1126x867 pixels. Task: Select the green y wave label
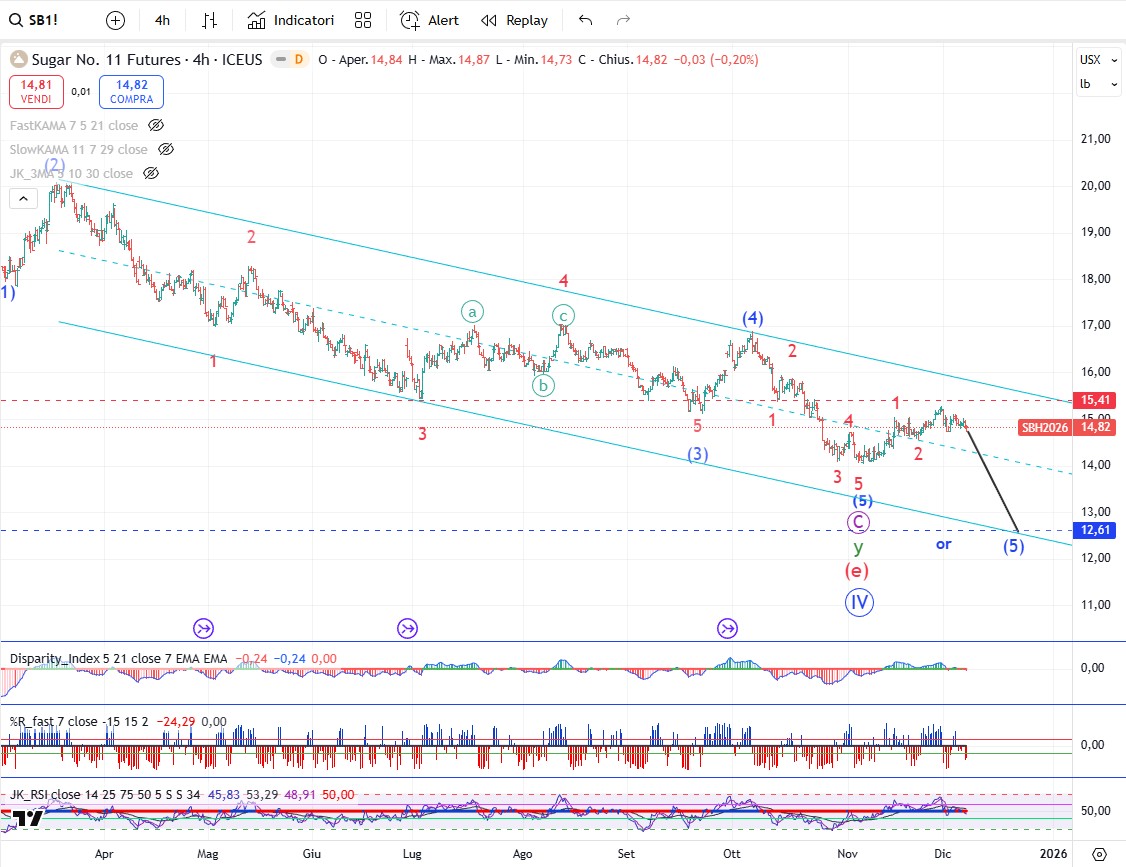[x=858, y=547]
